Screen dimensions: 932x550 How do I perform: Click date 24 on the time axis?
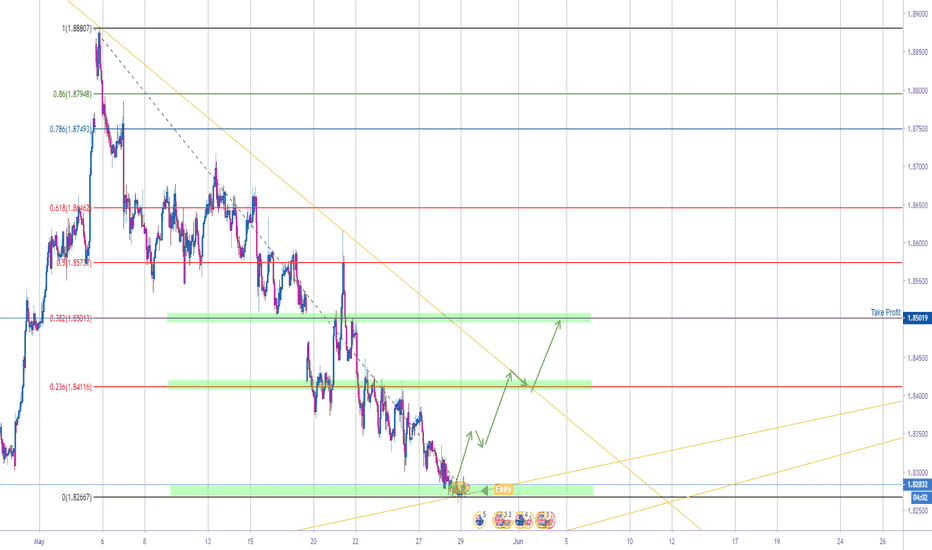point(840,542)
